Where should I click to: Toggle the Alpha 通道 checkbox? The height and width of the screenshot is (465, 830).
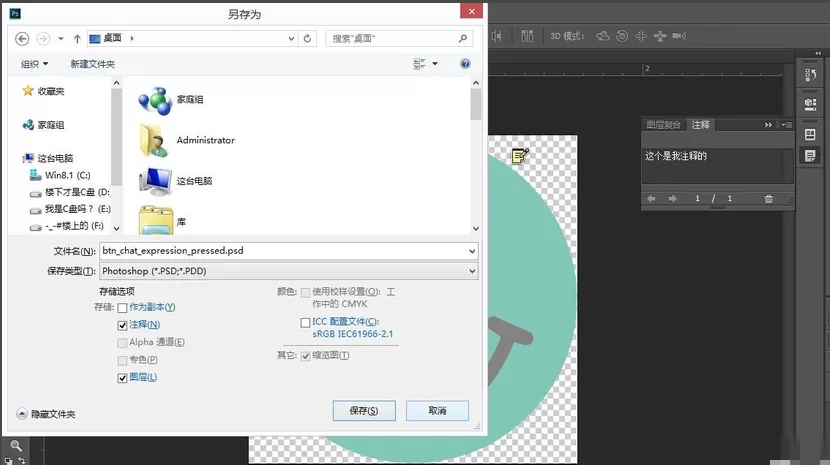(x=122, y=343)
